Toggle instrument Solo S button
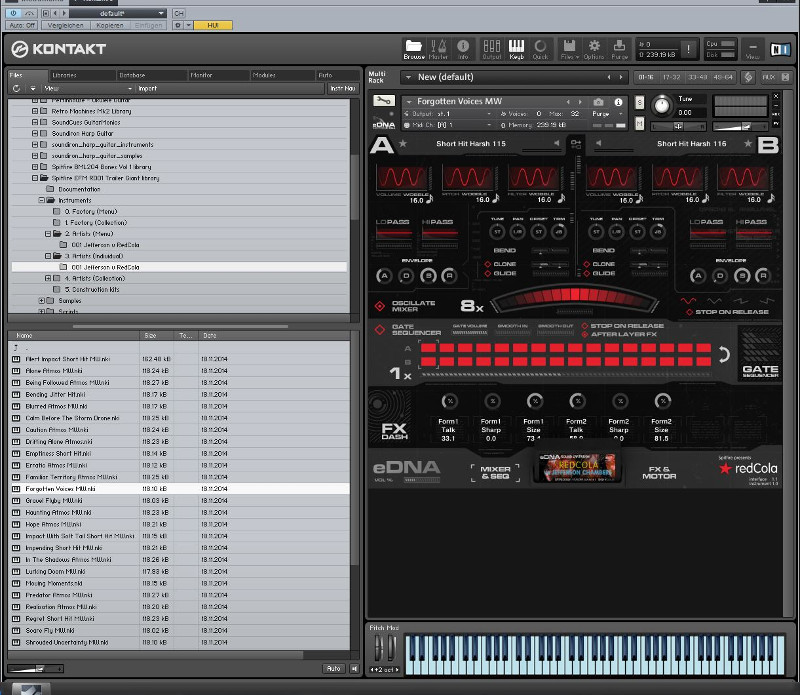The width and height of the screenshot is (800, 695). click(639, 102)
